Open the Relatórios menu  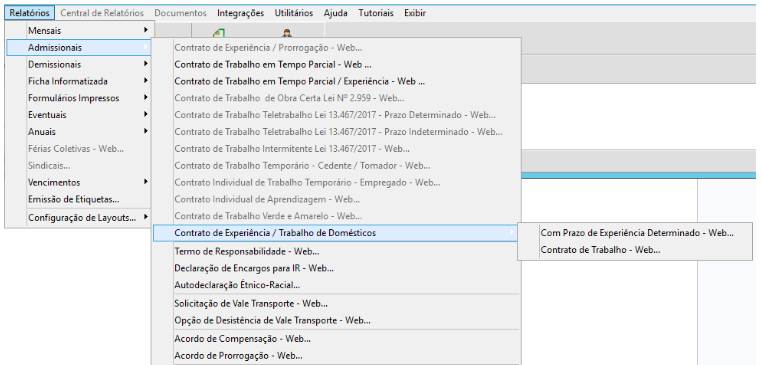[x=29, y=13]
